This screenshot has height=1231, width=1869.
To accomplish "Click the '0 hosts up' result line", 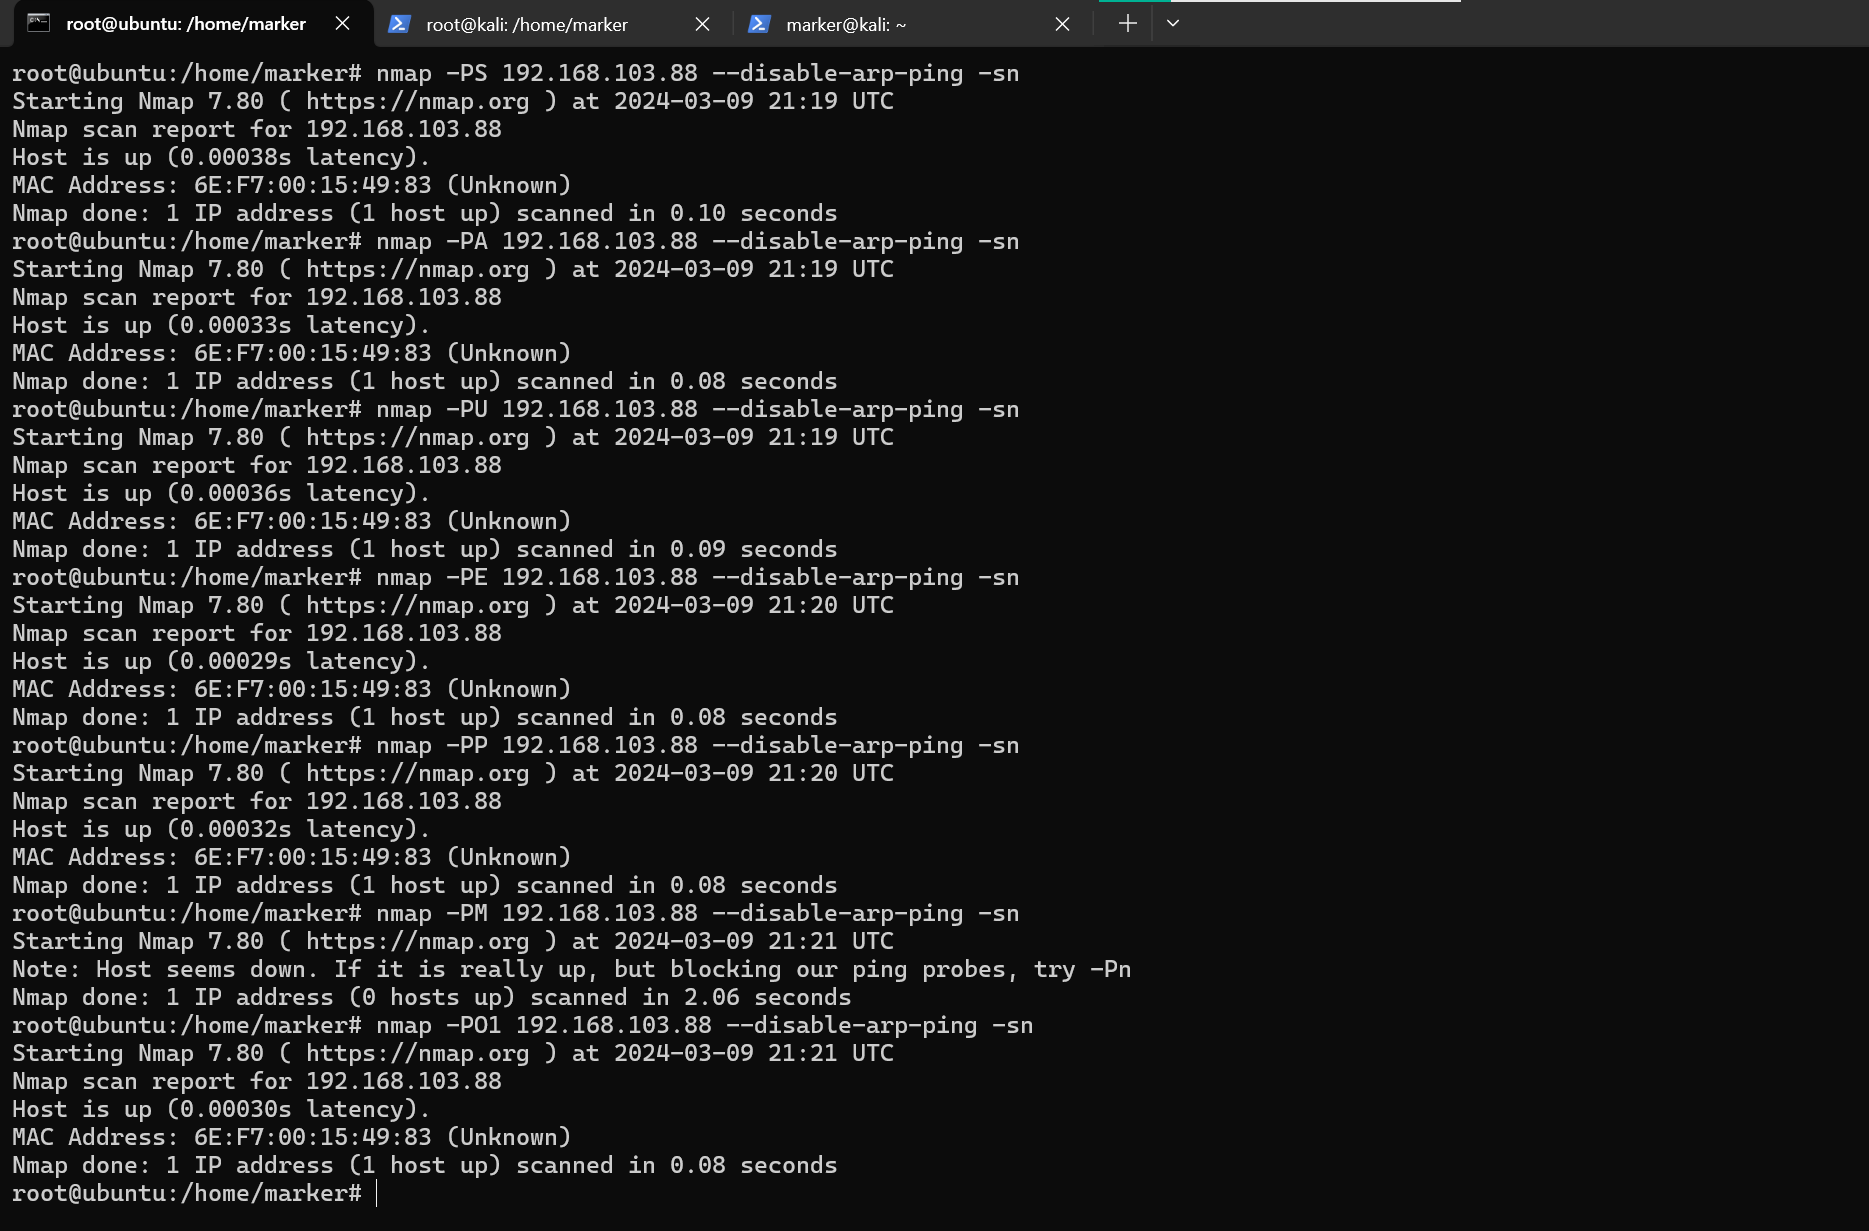I will (431, 997).
